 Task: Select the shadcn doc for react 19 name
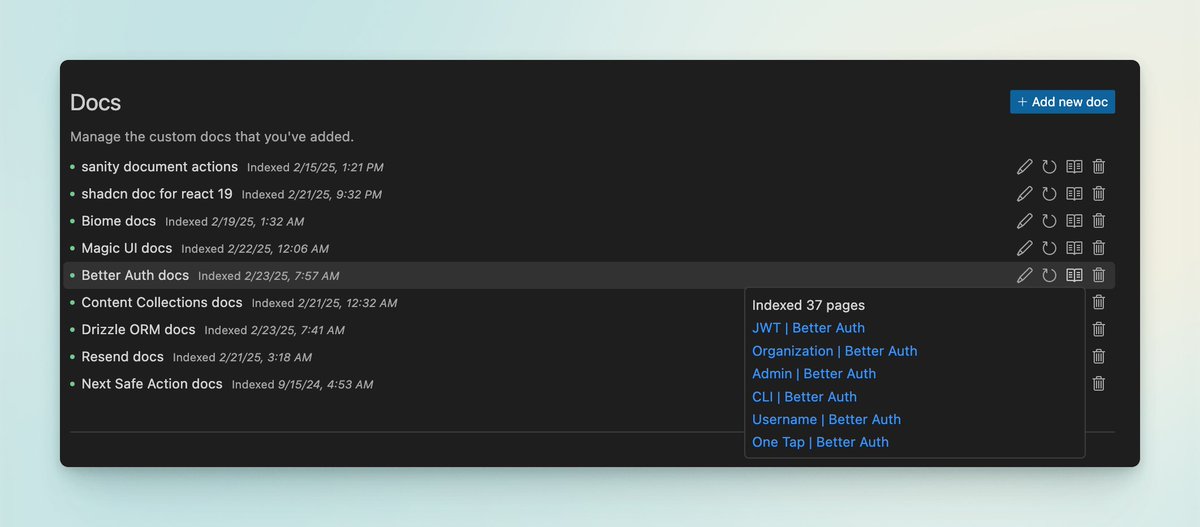pos(157,194)
